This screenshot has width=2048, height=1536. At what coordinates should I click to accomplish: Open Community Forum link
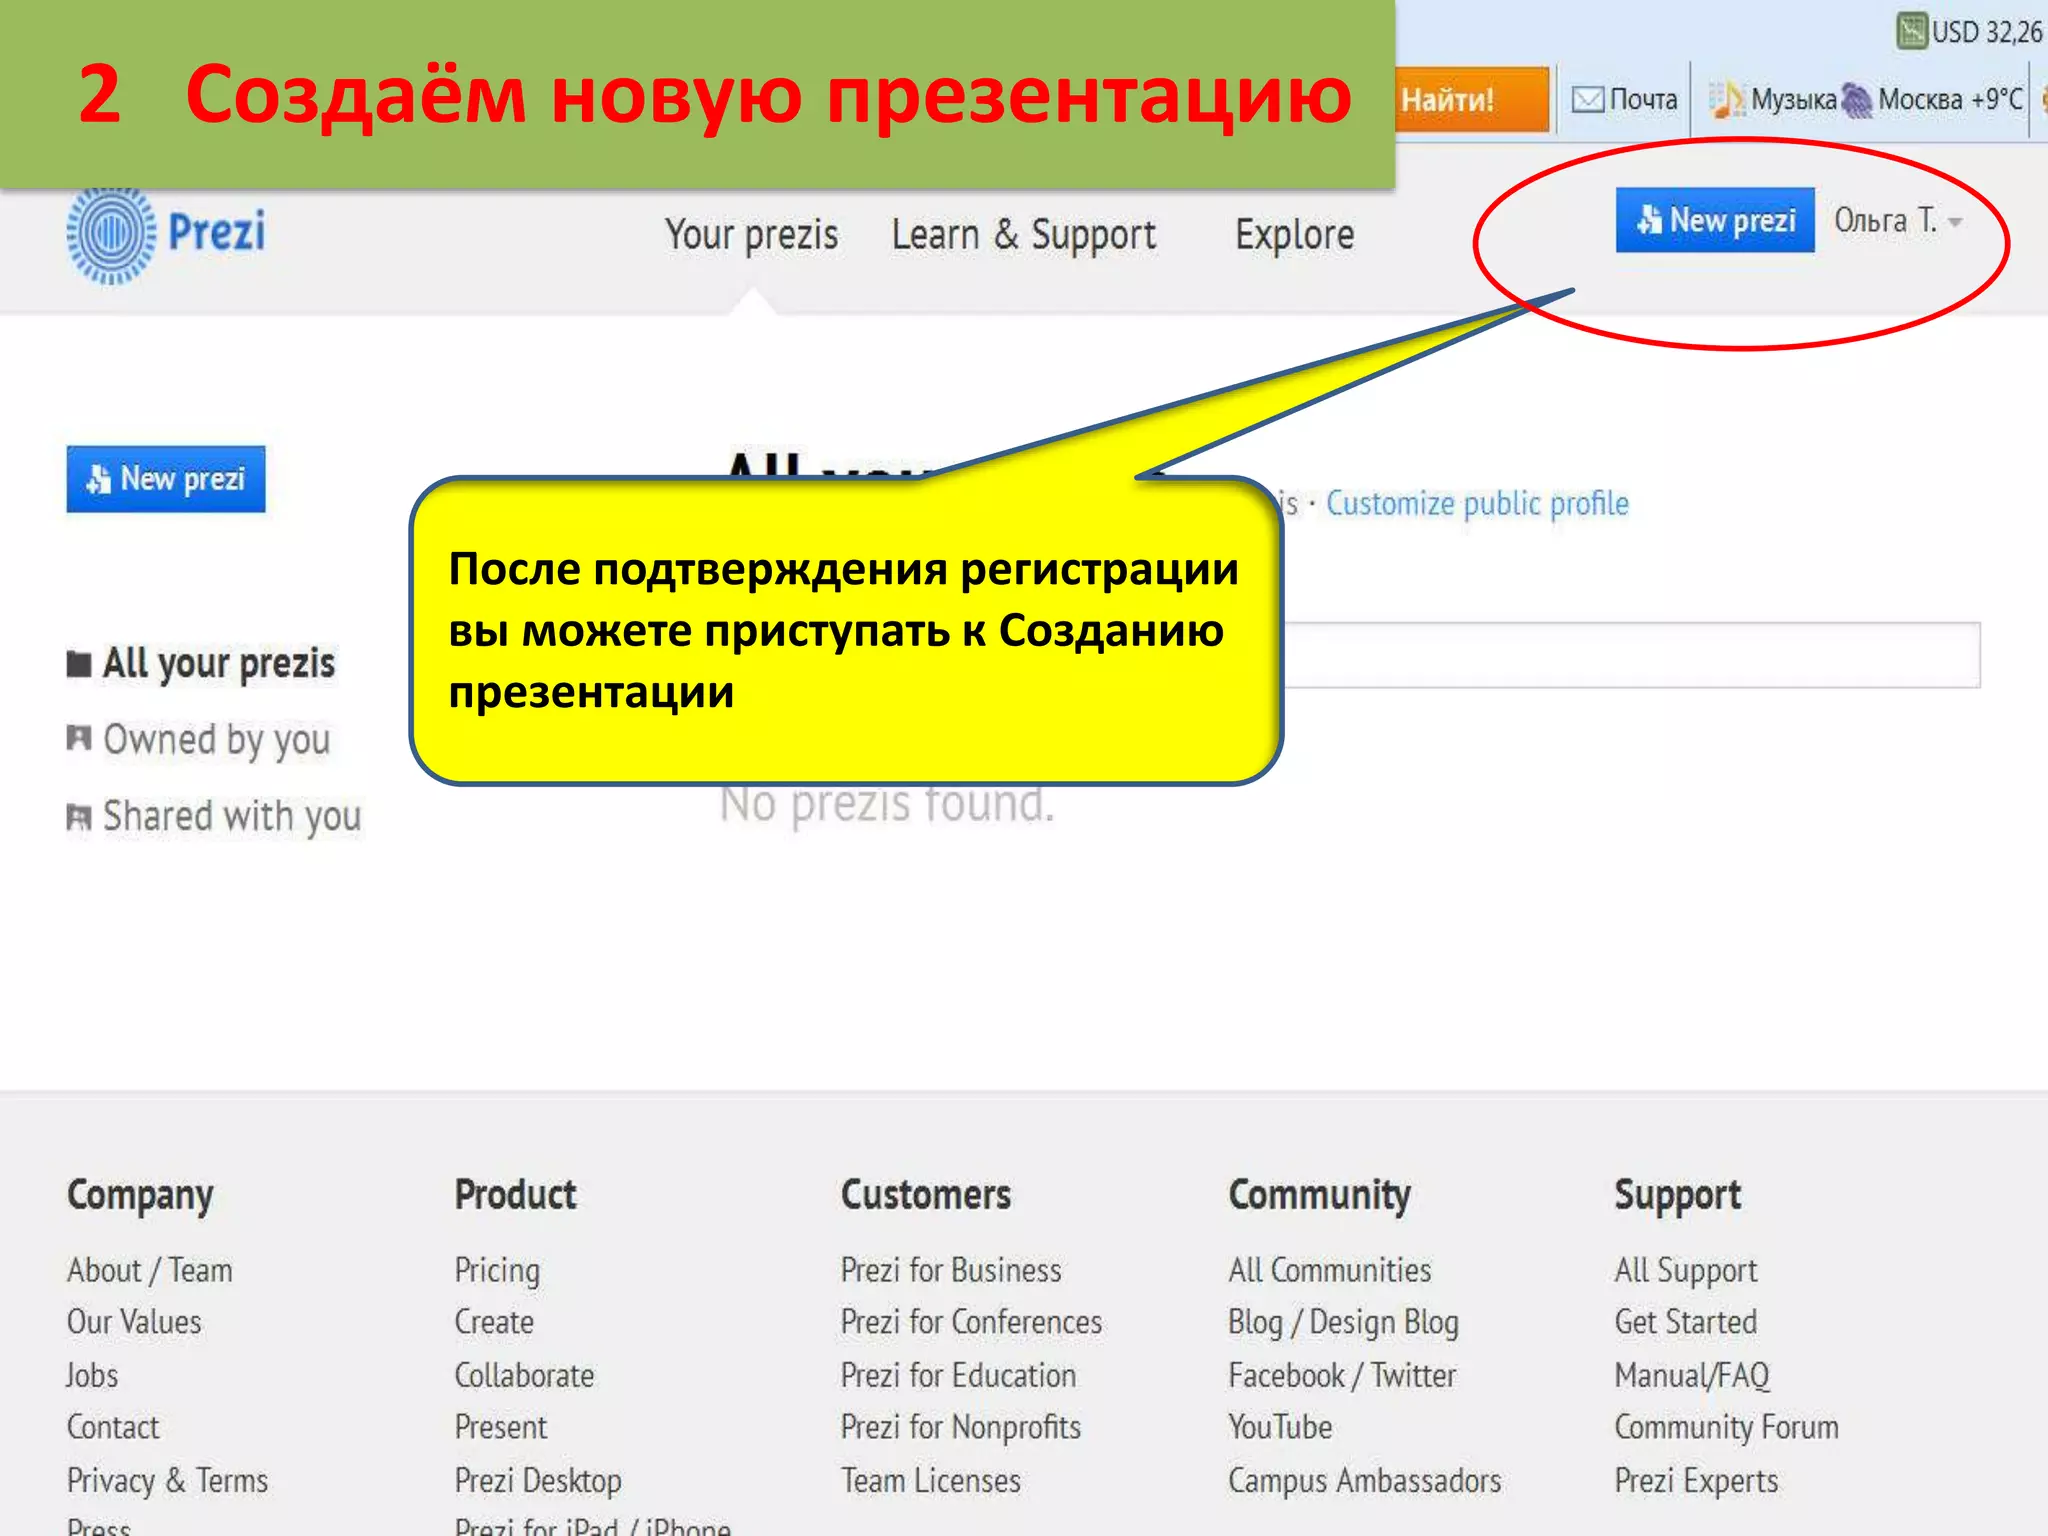point(1727,1427)
